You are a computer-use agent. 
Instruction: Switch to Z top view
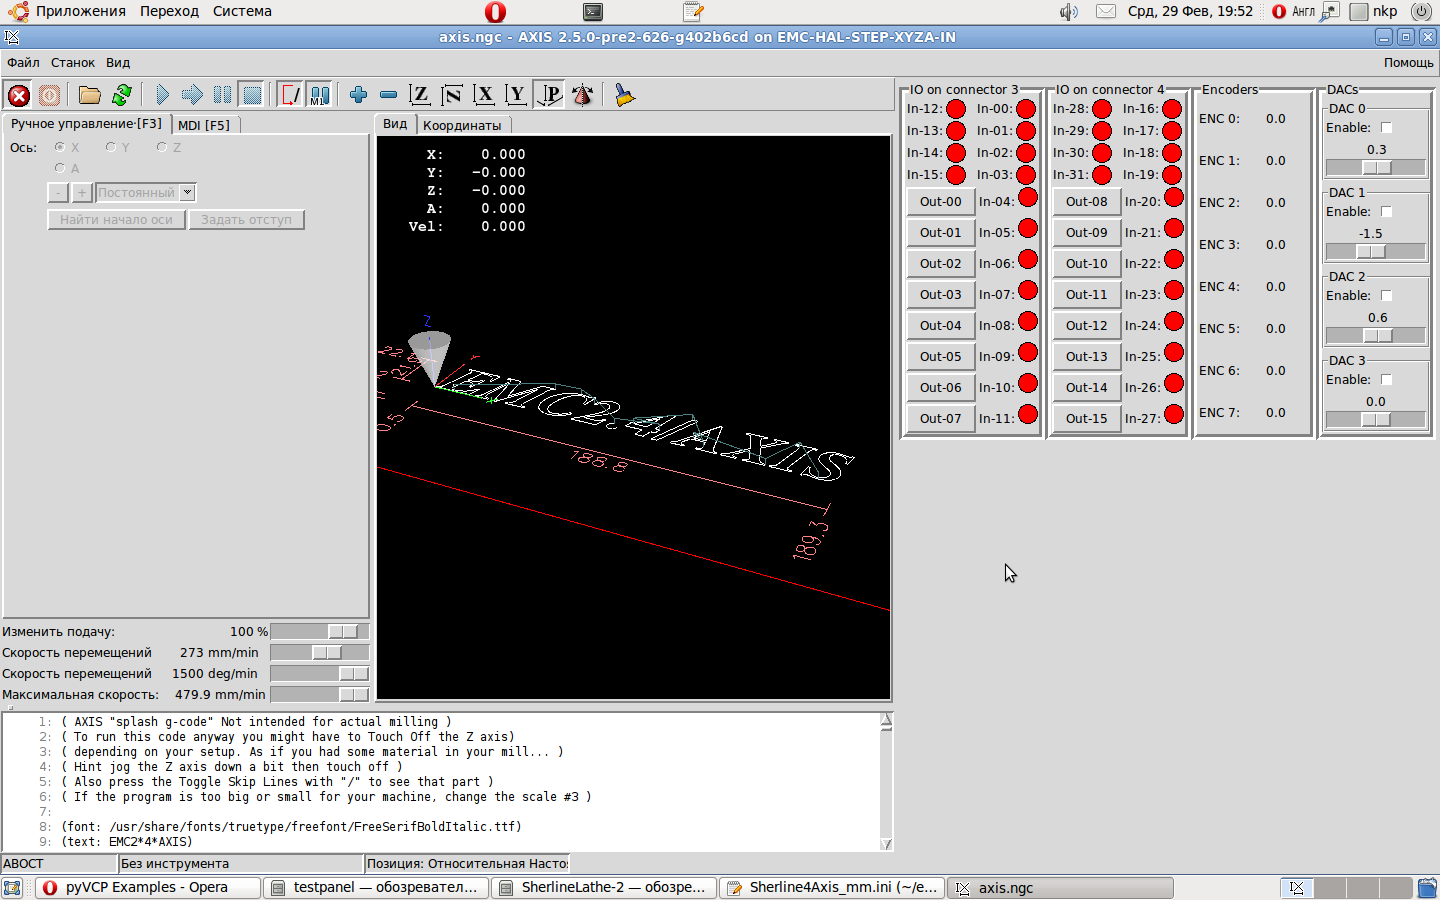coord(420,95)
